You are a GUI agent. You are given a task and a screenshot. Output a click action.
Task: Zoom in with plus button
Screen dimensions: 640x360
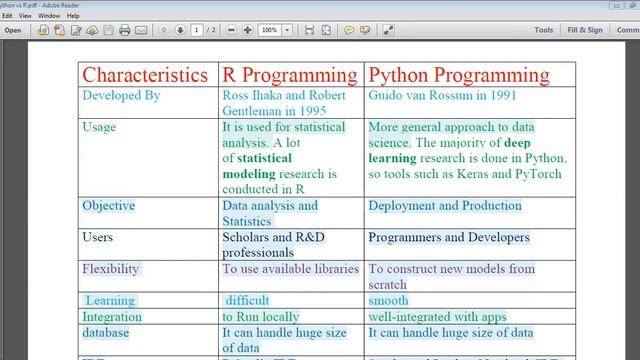click(x=247, y=30)
